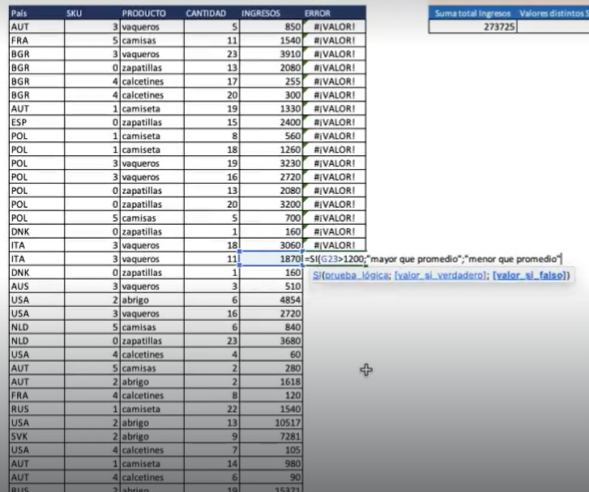Viewport: 589px width, 492px height.
Task: Select the 273725 total cell
Action: coord(473,27)
